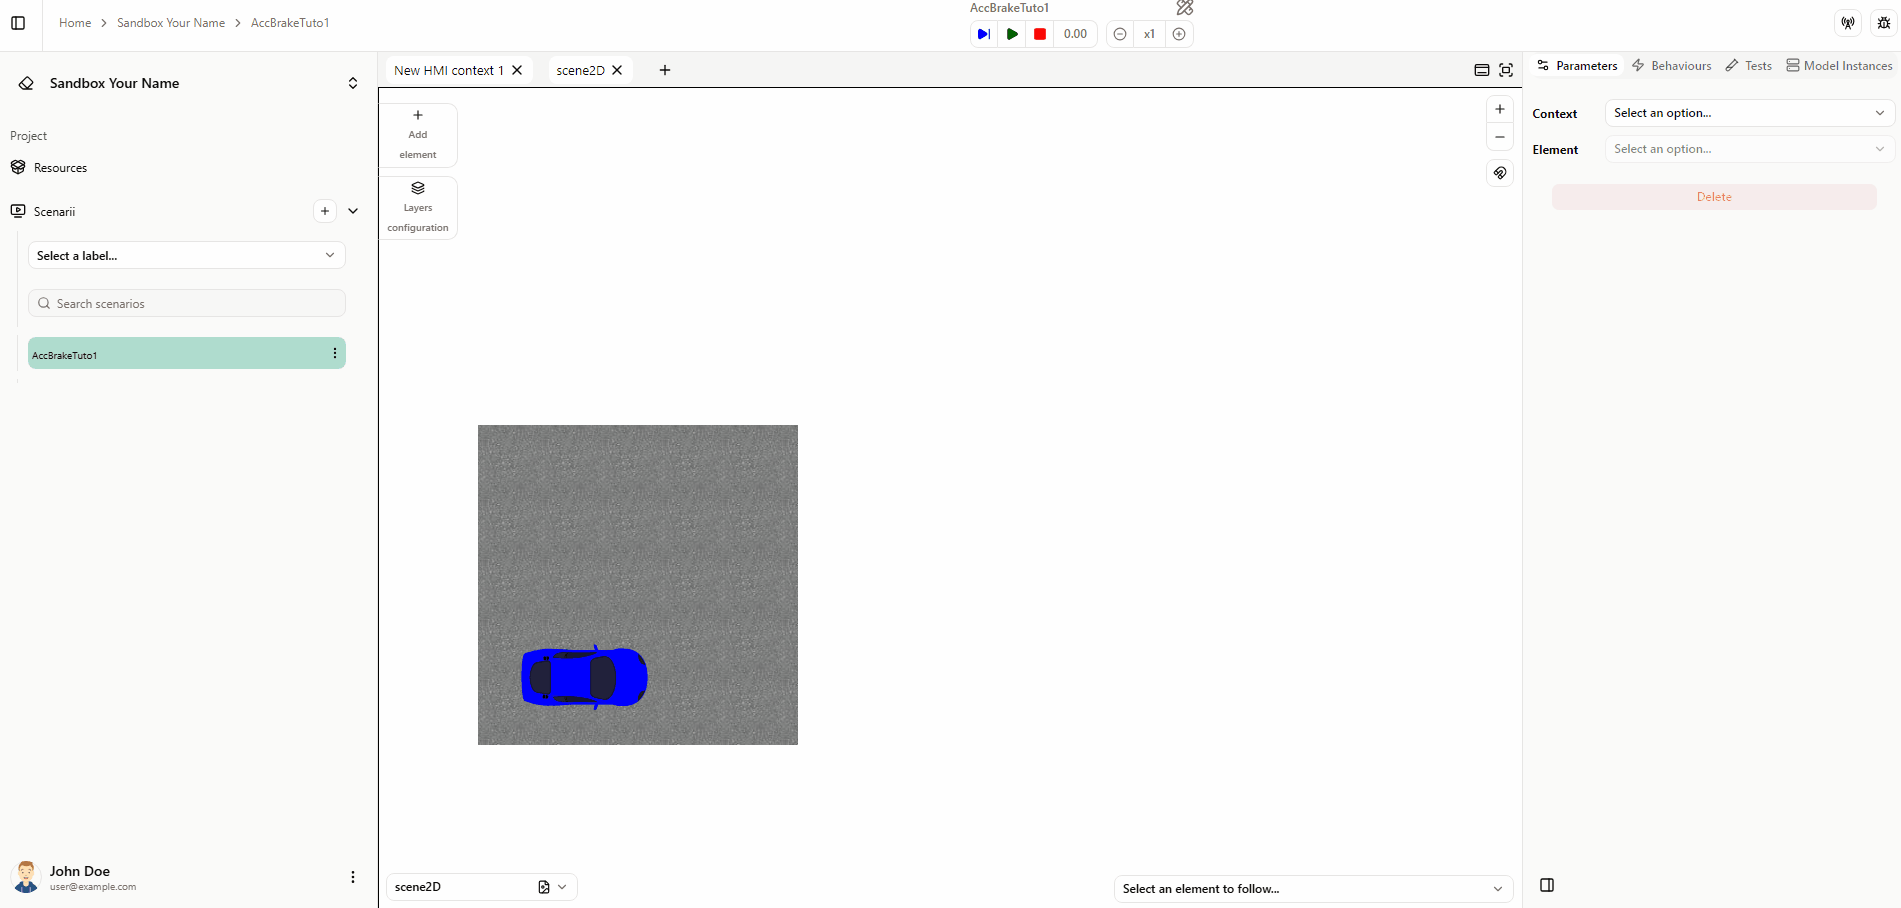Viewport: 1901px width, 908px height.
Task: Toggle fullscreen view of the scene
Action: 1506,70
